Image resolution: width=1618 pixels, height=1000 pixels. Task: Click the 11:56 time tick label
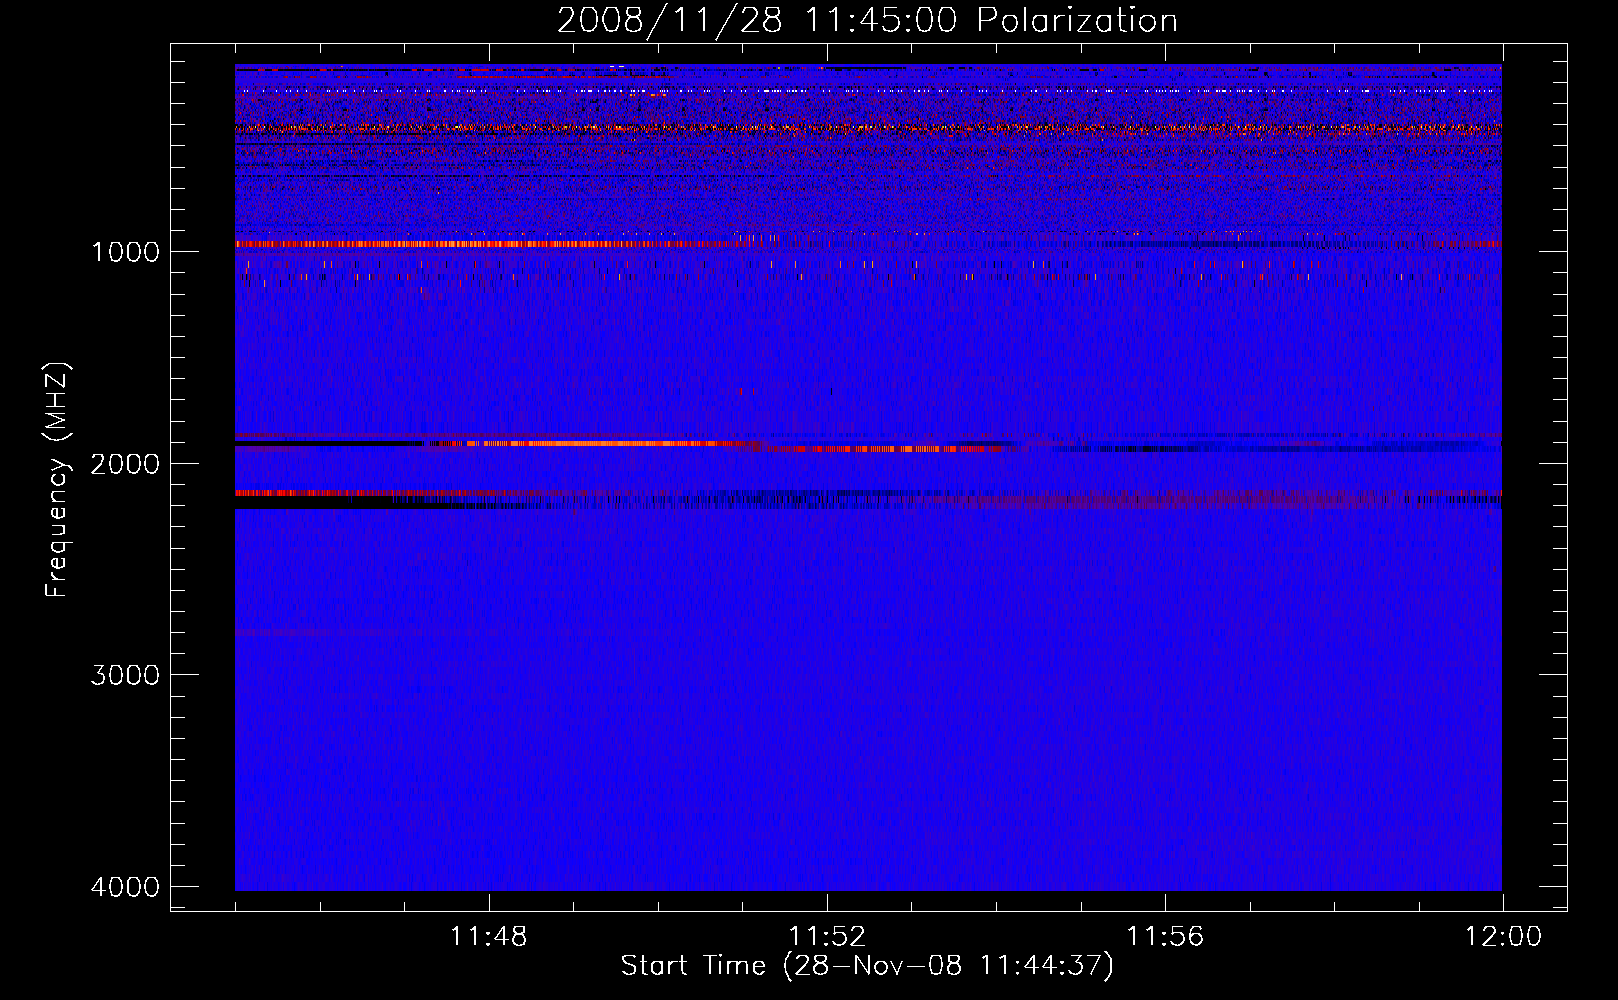[x=1165, y=937]
